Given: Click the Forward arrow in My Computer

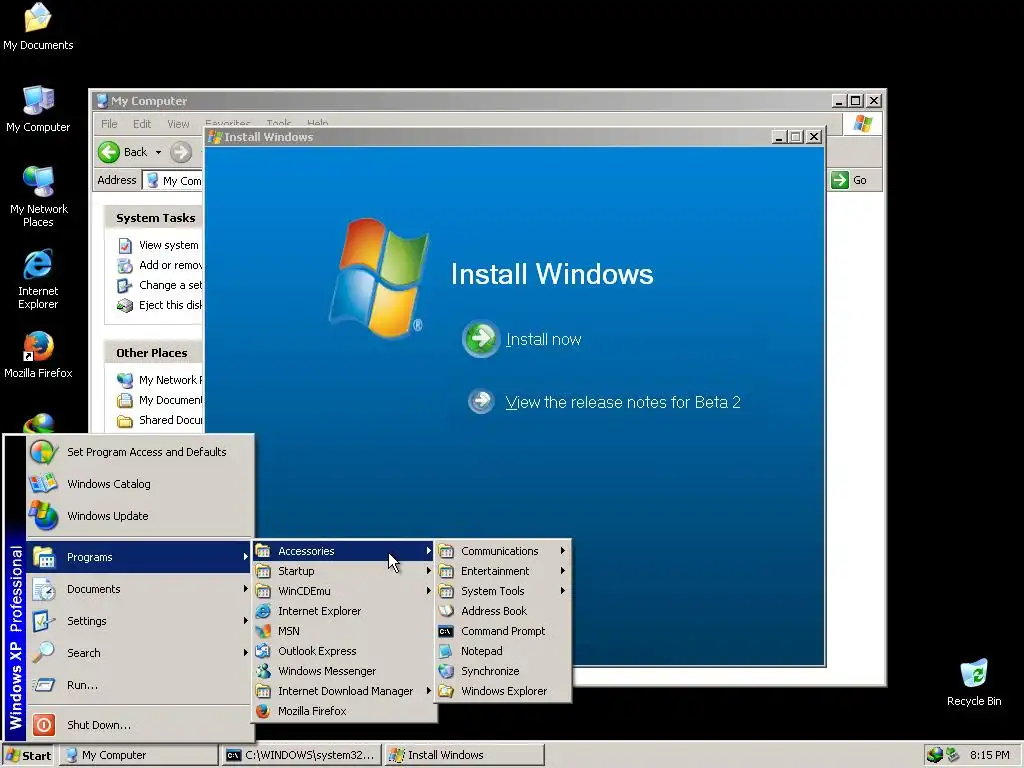Looking at the screenshot, I should pos(181,152).
